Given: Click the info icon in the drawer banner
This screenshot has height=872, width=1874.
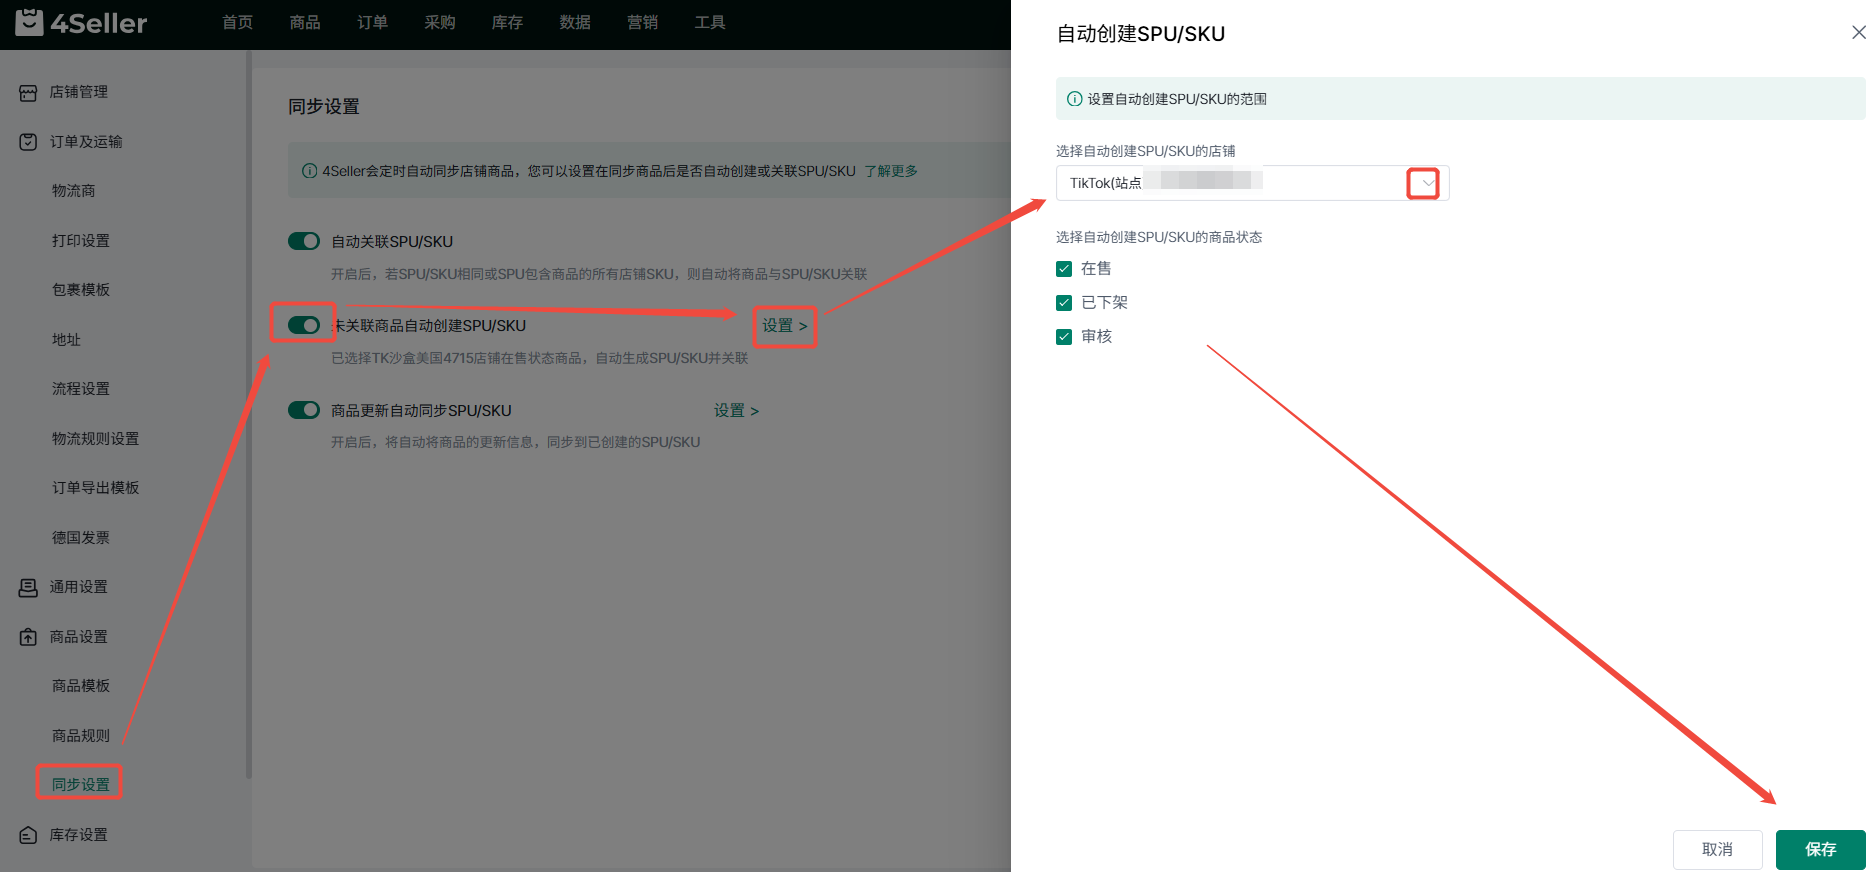Looking at the screenshot, I should (1075, 99).
